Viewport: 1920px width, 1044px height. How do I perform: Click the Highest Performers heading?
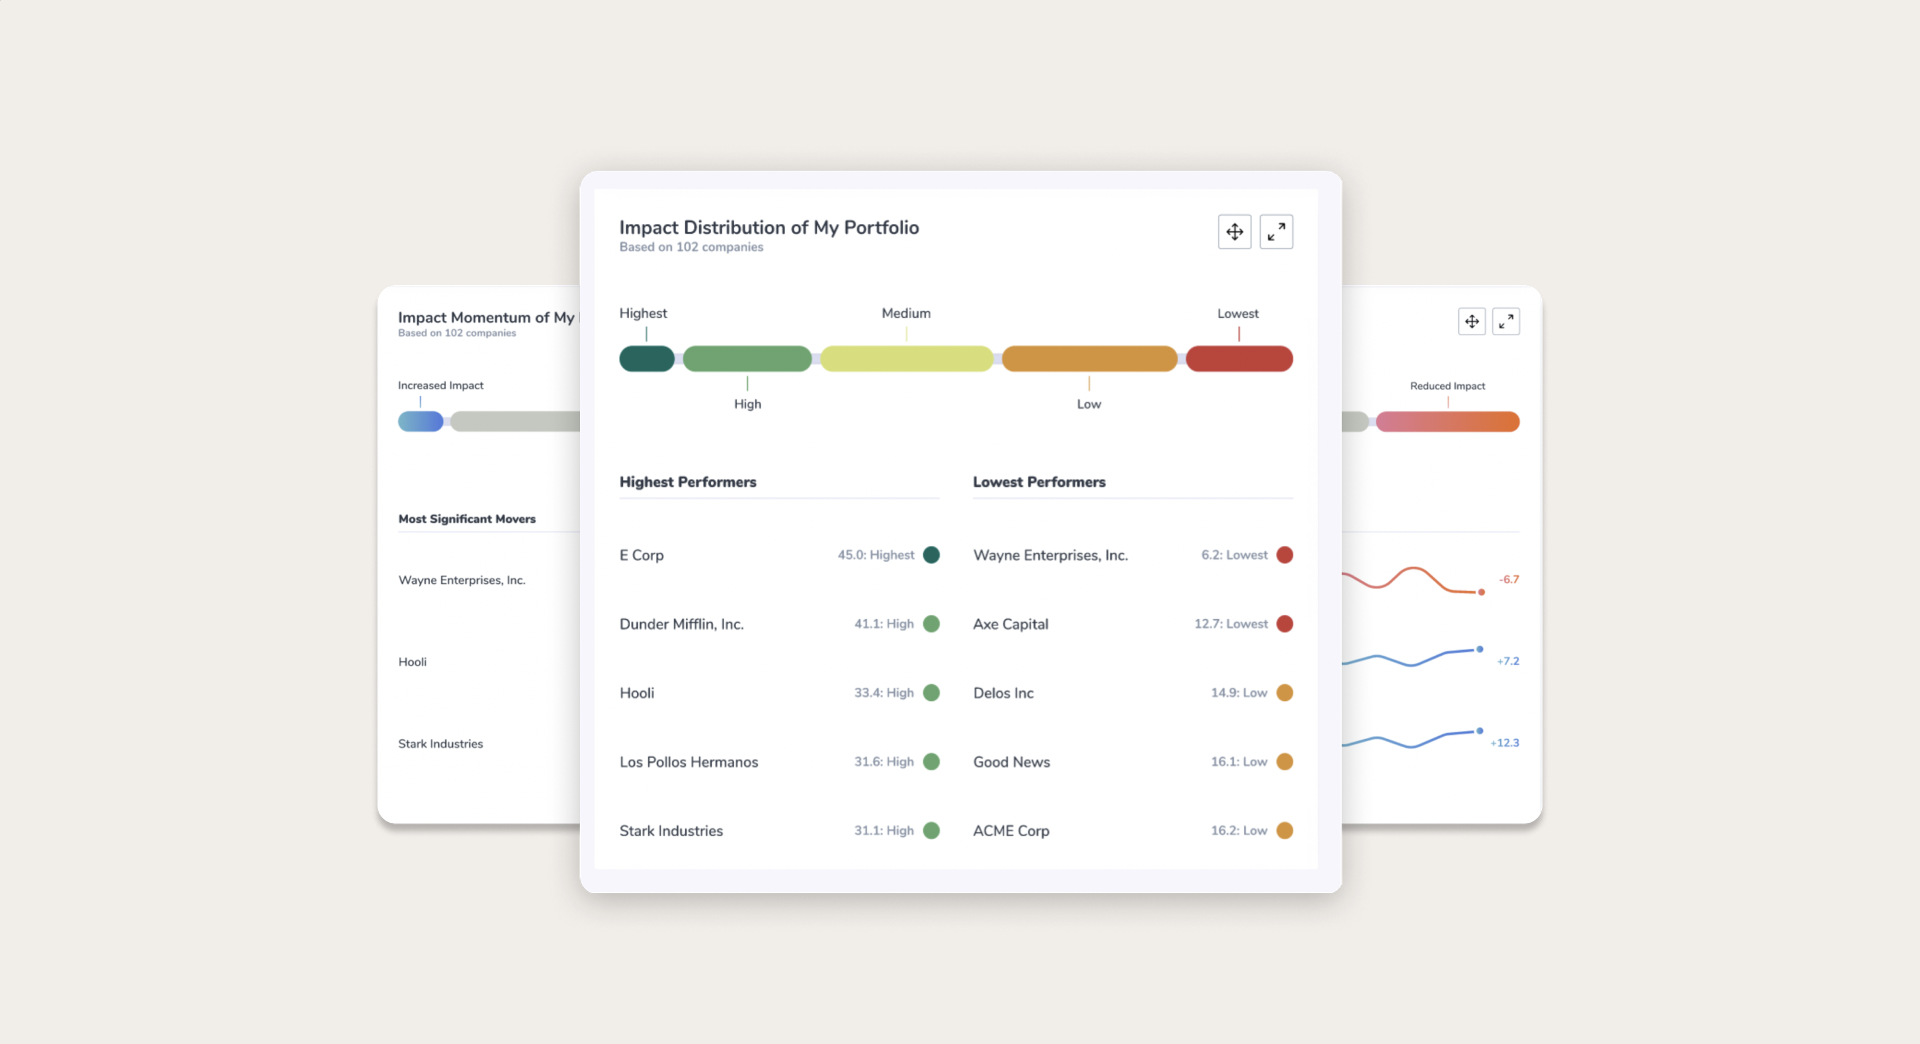(688, 482)
